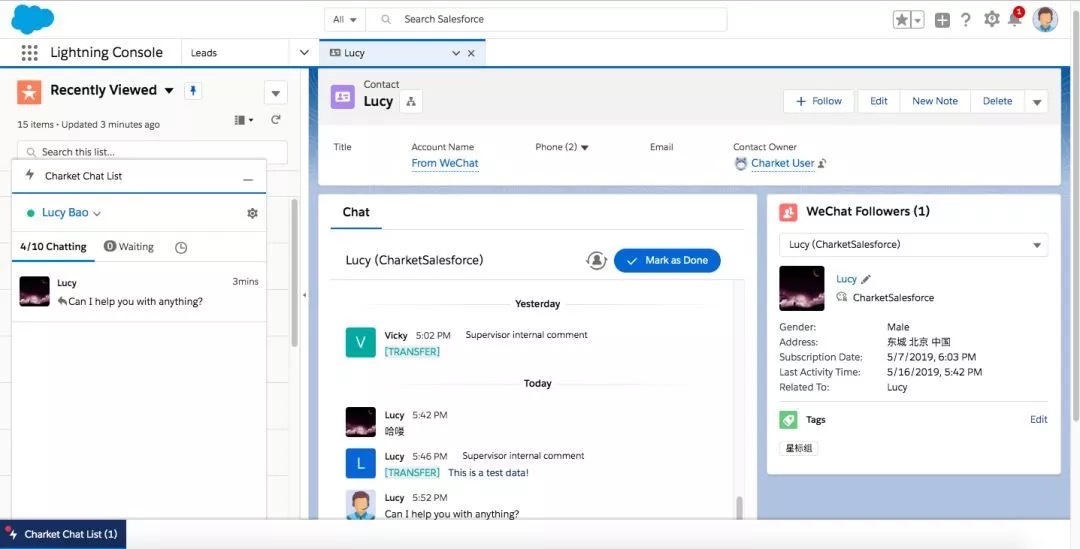Close the Lucy workspace tab
This screenshot has width=1080, height=549.
tap(471, 53)
